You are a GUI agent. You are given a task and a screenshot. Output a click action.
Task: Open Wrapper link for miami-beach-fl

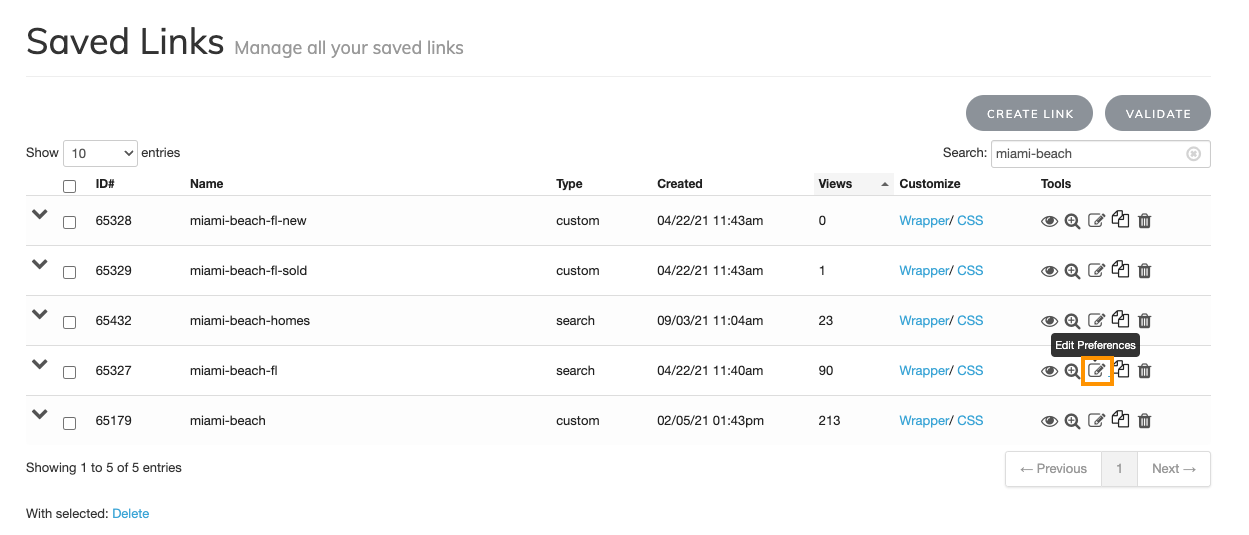point(923,371)
